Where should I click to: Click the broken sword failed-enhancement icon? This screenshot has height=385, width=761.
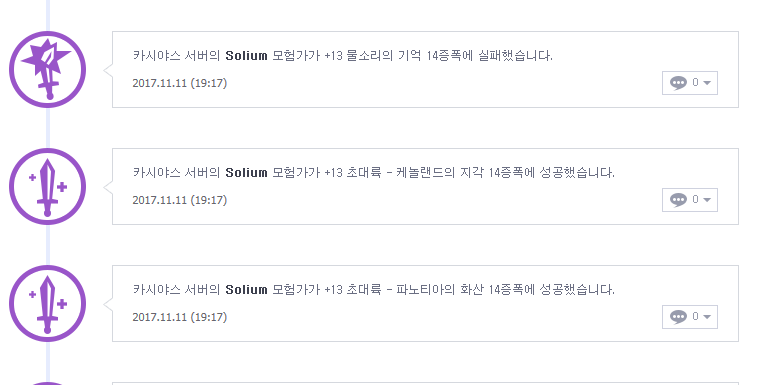(48, 69)
